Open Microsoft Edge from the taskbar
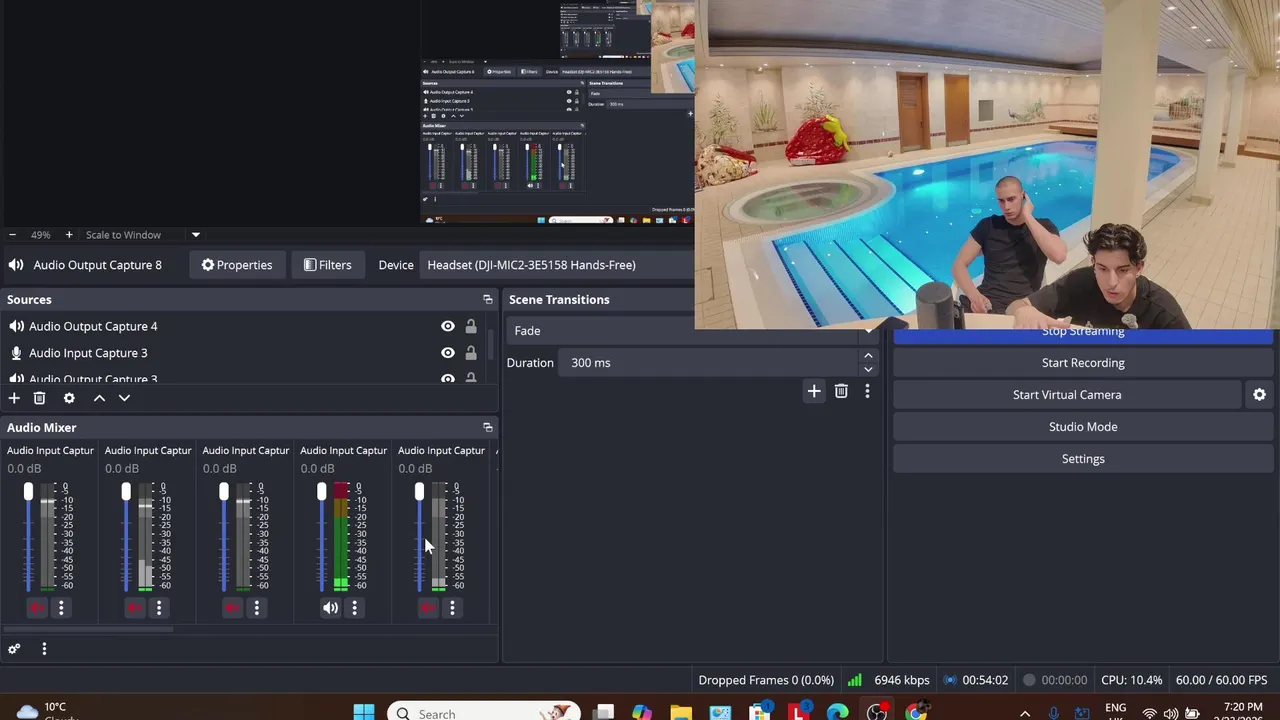 click(837, 713)
